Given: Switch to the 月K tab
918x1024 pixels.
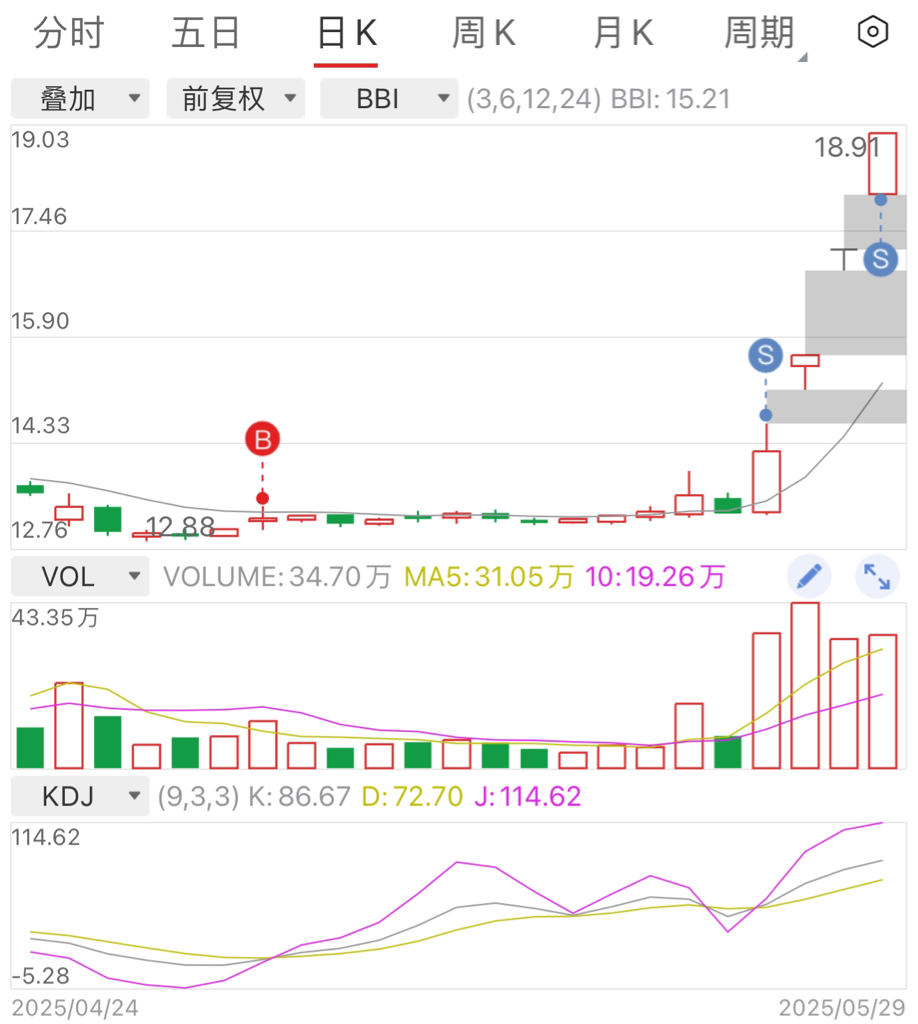Looking at the screenshot, I should [623, 33].
